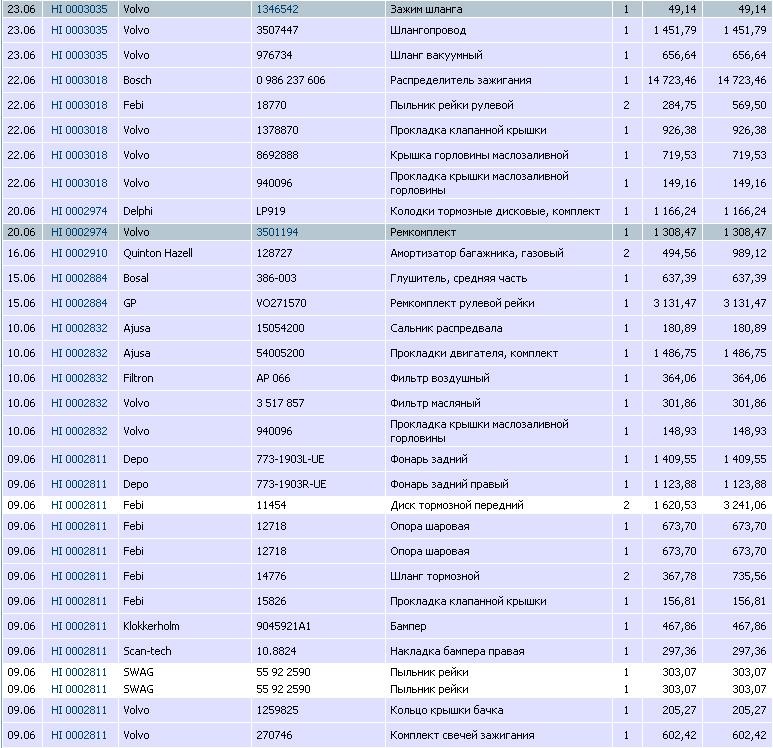Click 'Накладка бампера правая' description

(457, 651)
